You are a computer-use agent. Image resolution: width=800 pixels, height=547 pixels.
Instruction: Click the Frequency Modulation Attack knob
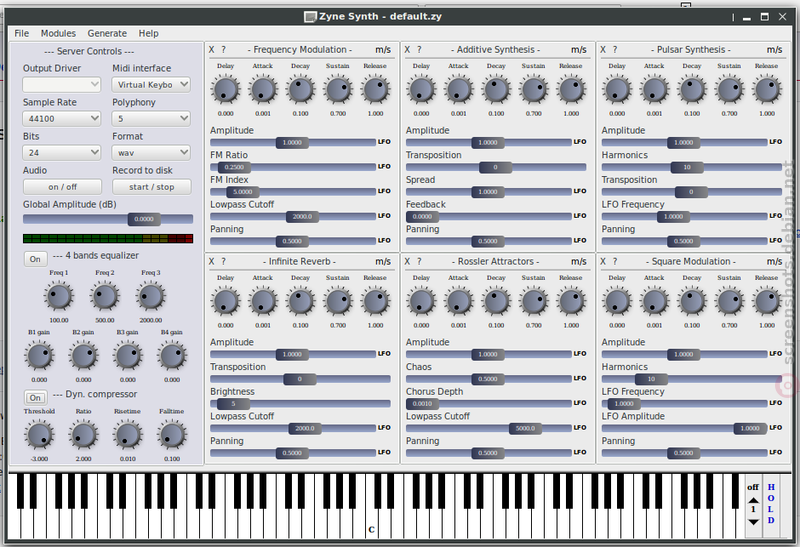click(x=263, y=89)
